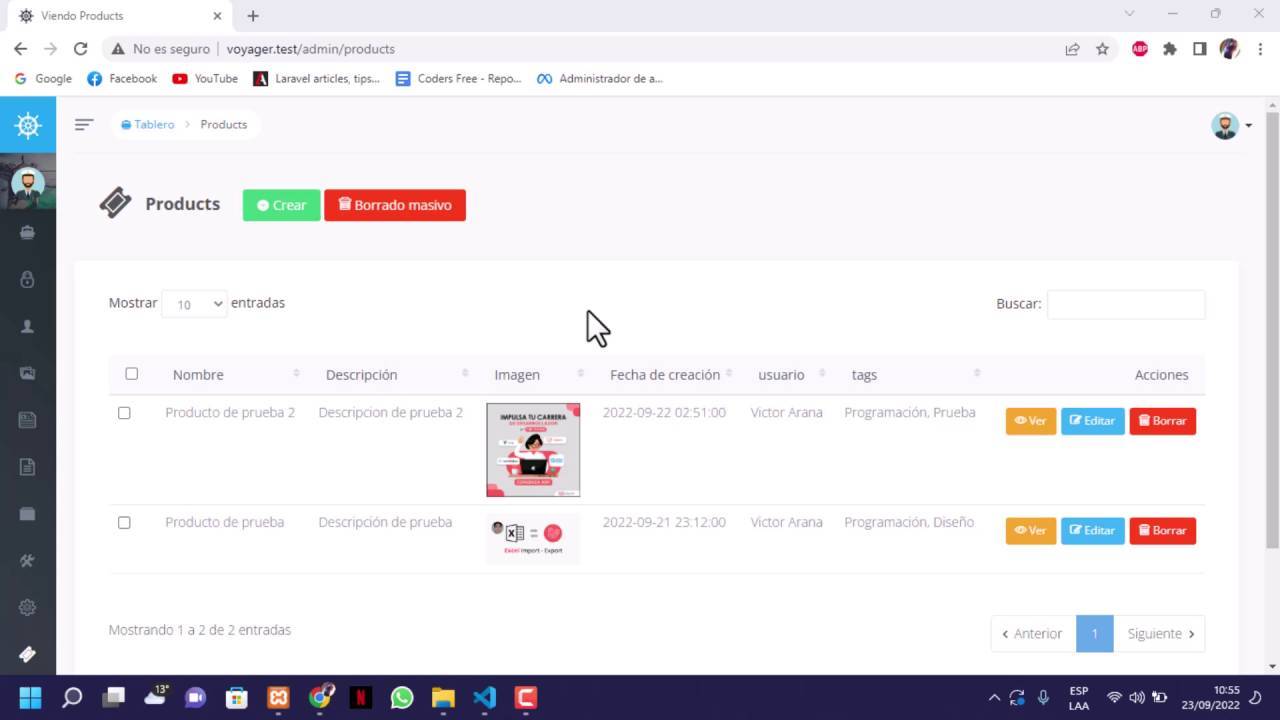Toggle the sidebar hamburger menu
This screenshot has width=1280, height=720.
(x=84, y=124)
